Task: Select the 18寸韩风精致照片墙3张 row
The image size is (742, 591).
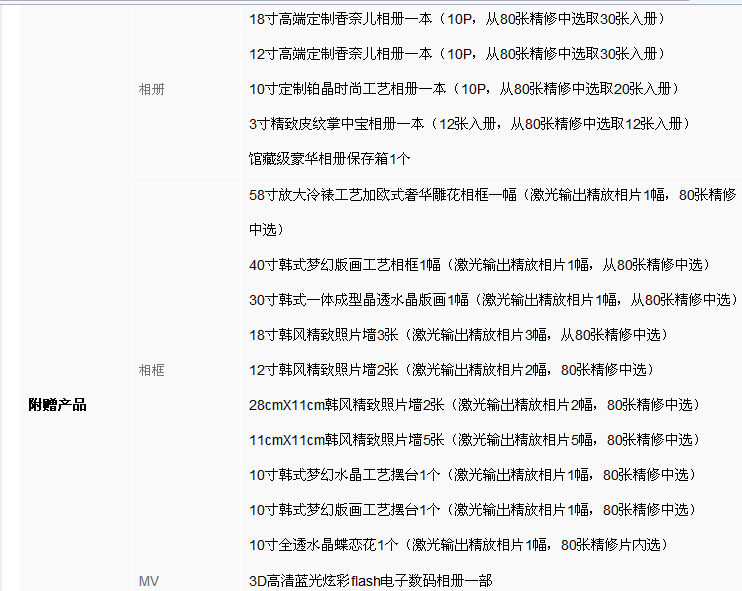Action: coord(459,335)
